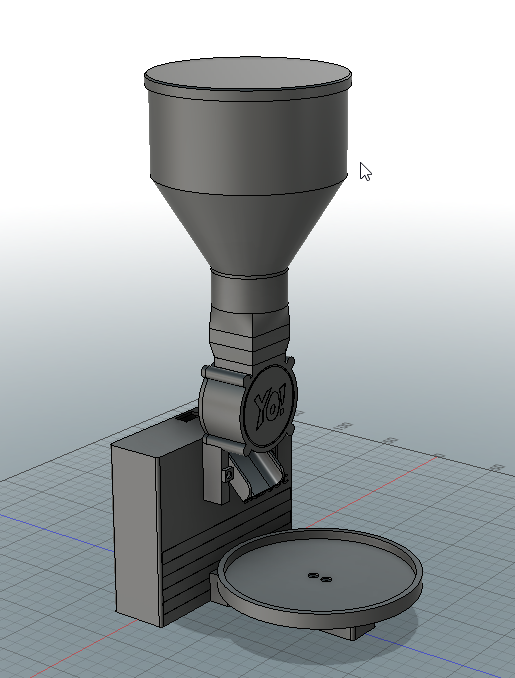The height and width of the screenshot is (678, 515).
Task: Select the angled dispensing chute under wheel
Action: [x=259, y=478]
